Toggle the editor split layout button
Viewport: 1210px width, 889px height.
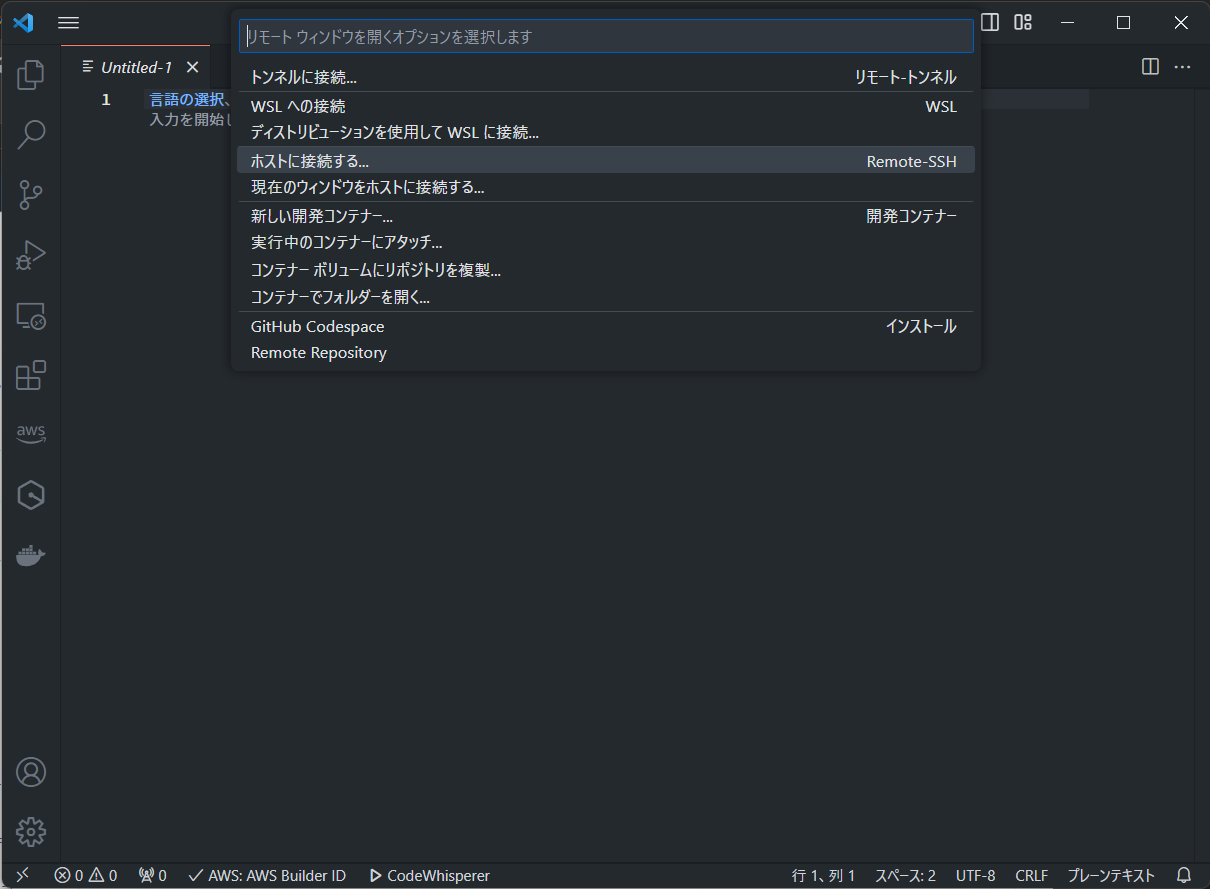point(1150,67)
